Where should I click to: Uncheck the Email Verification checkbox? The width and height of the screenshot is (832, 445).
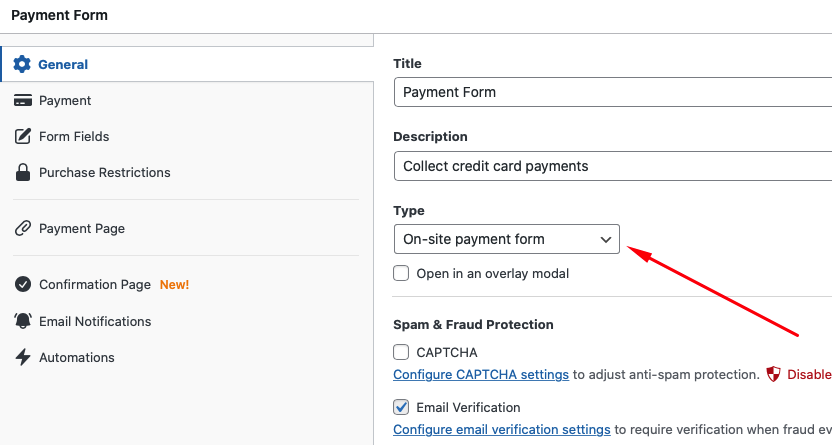[401, 407]
